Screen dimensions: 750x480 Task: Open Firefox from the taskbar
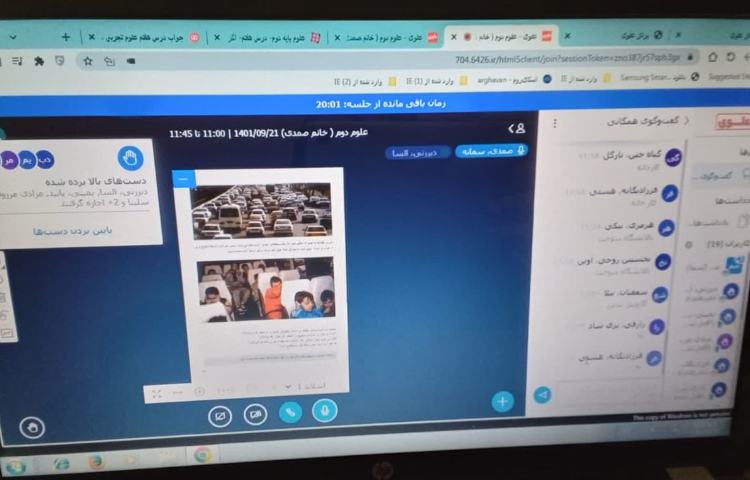[96, 461]
